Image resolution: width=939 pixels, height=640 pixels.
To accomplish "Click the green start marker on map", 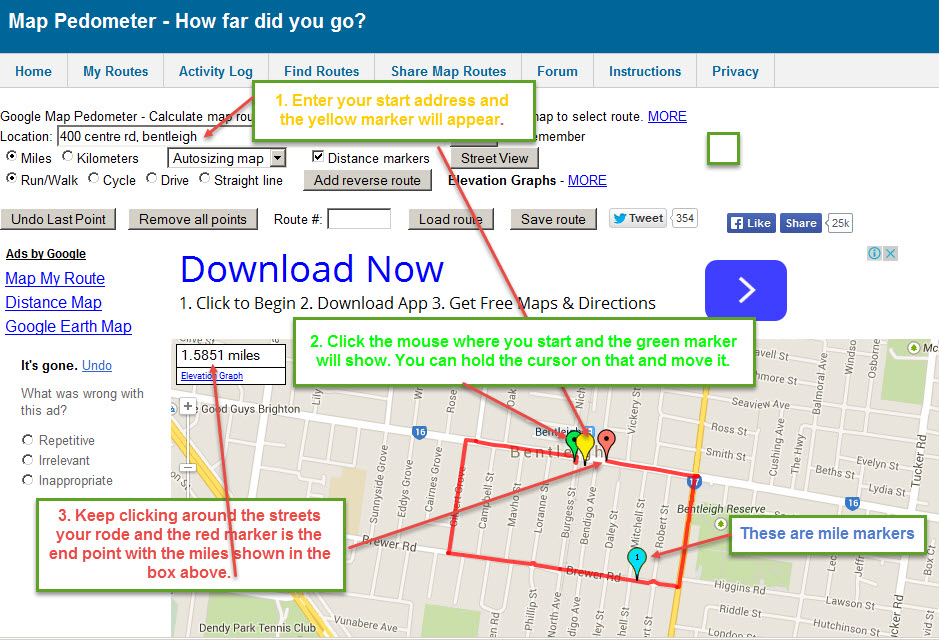I will point(573,441).
